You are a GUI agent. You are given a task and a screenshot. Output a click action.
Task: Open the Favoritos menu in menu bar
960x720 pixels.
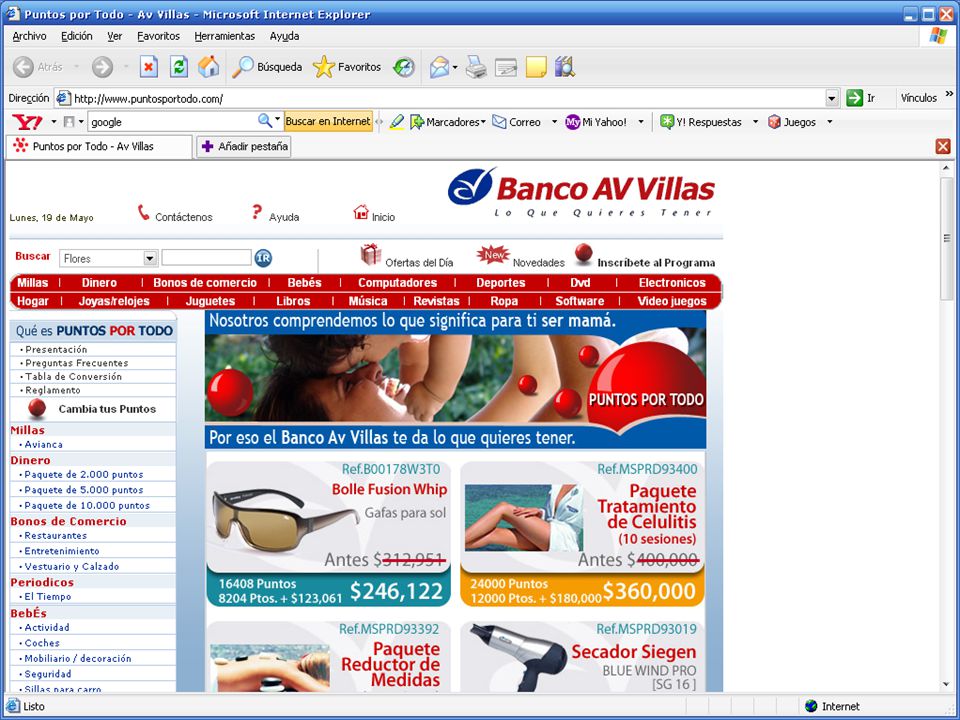[x=159, y=36]
